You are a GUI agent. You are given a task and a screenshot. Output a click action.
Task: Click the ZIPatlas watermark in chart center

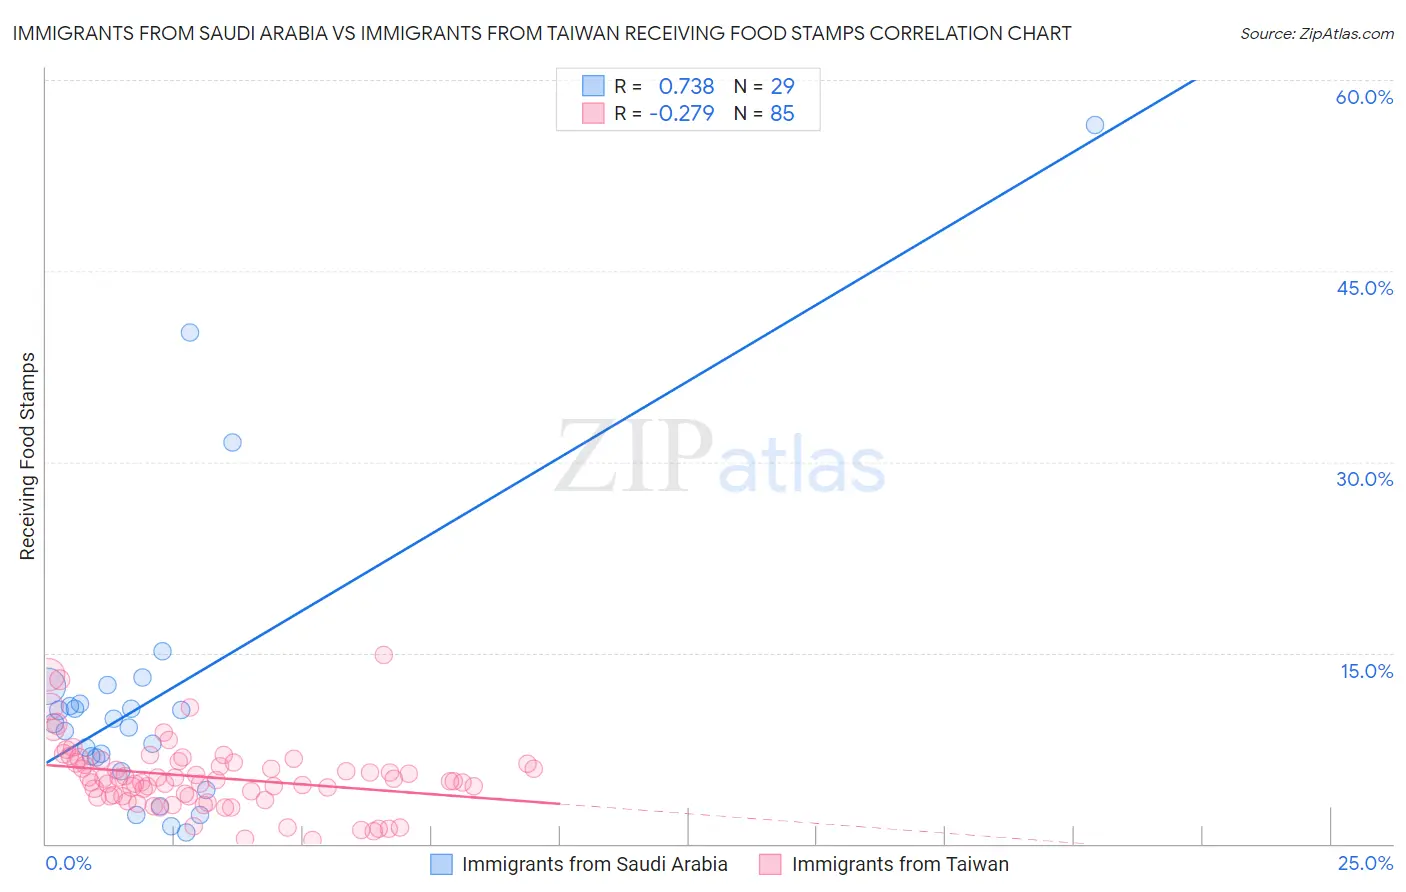coord(720,457)
